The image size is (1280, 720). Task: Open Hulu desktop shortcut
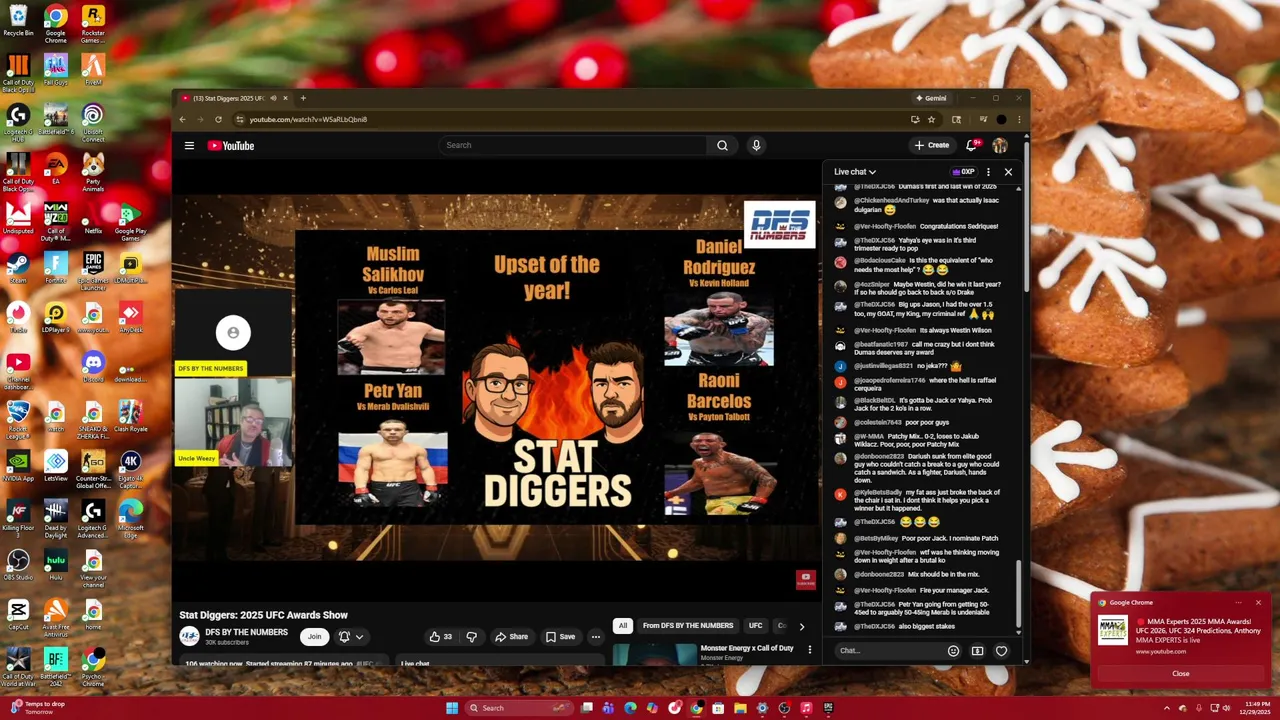[56, 564]
